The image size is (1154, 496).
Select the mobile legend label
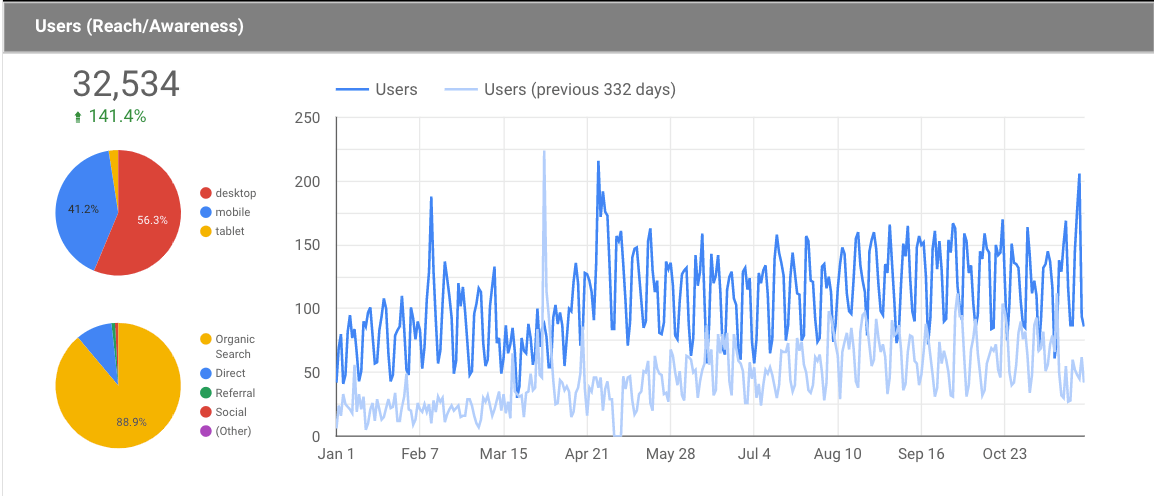(233, 213)
